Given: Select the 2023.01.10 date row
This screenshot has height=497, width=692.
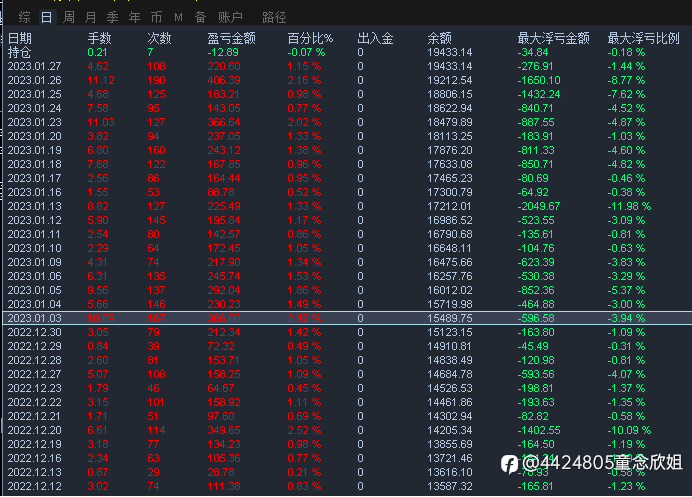Looking at the screenshot, I should 347,248.
